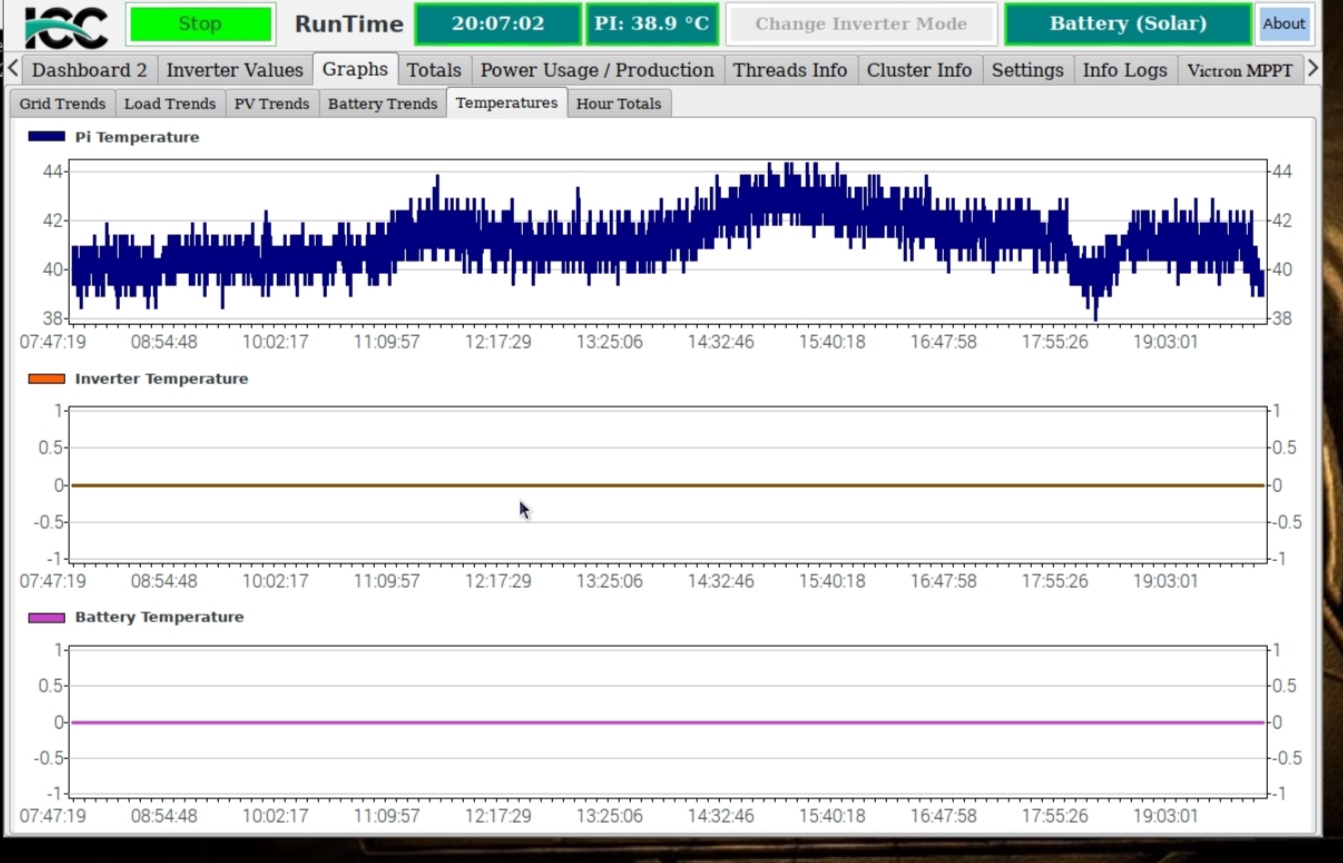1343x863 pixels.
Task: Click the navy Pi Temperature legend swatch
Action: coord(46,137)
